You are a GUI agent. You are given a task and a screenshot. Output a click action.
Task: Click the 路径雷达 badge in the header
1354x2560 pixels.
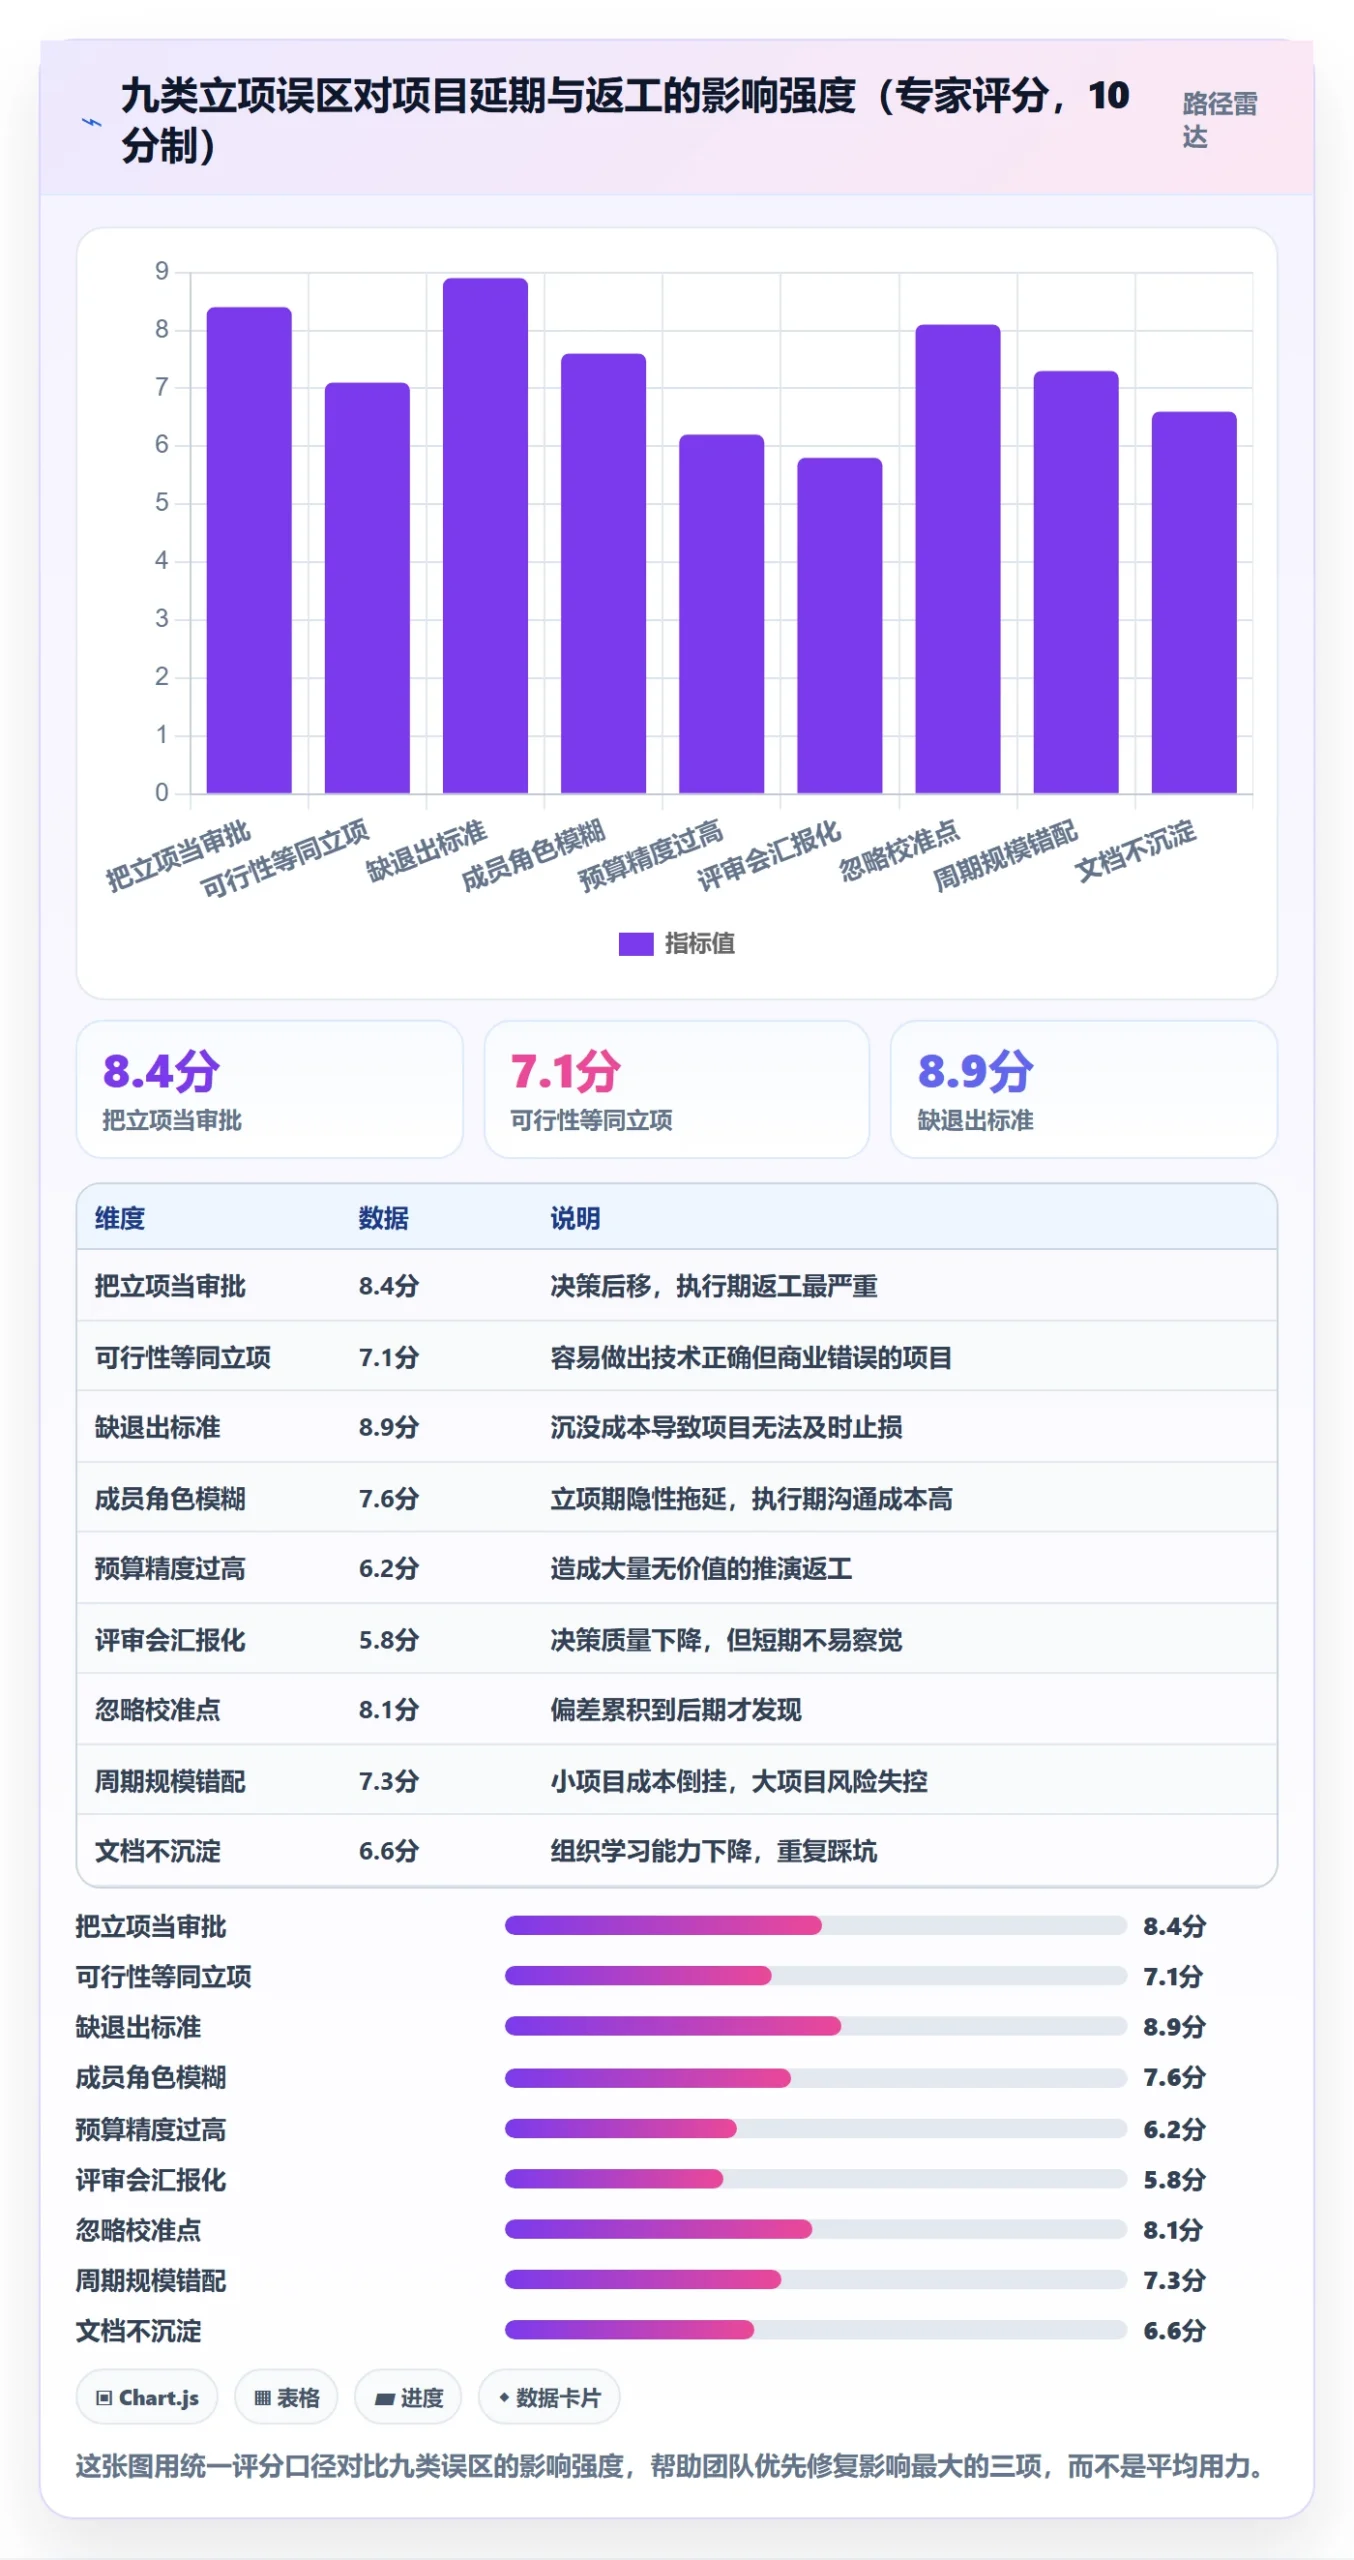[x=1219, y=120]
